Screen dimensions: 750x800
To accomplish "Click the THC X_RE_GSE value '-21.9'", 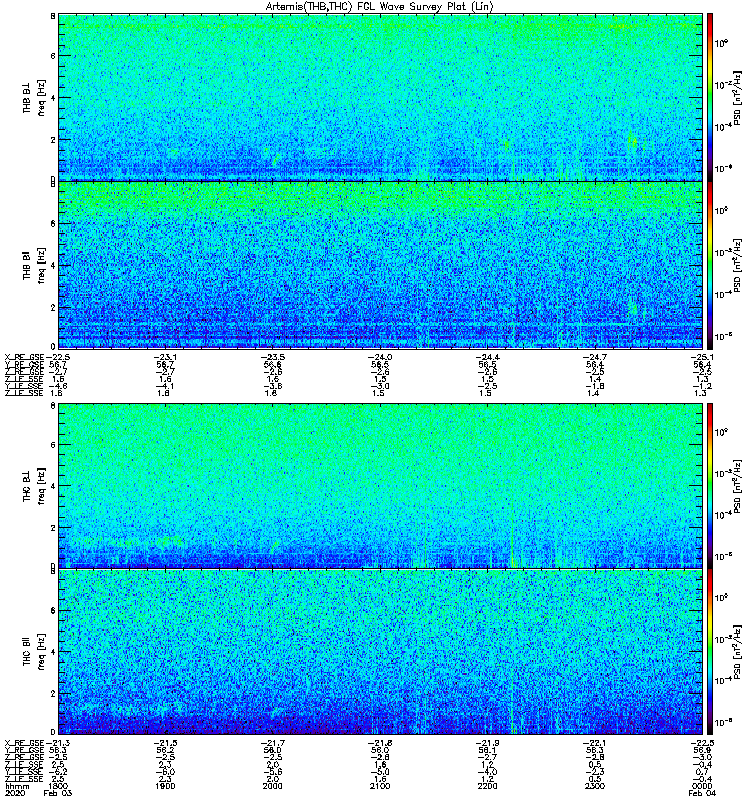I will [x=487, y=743].
